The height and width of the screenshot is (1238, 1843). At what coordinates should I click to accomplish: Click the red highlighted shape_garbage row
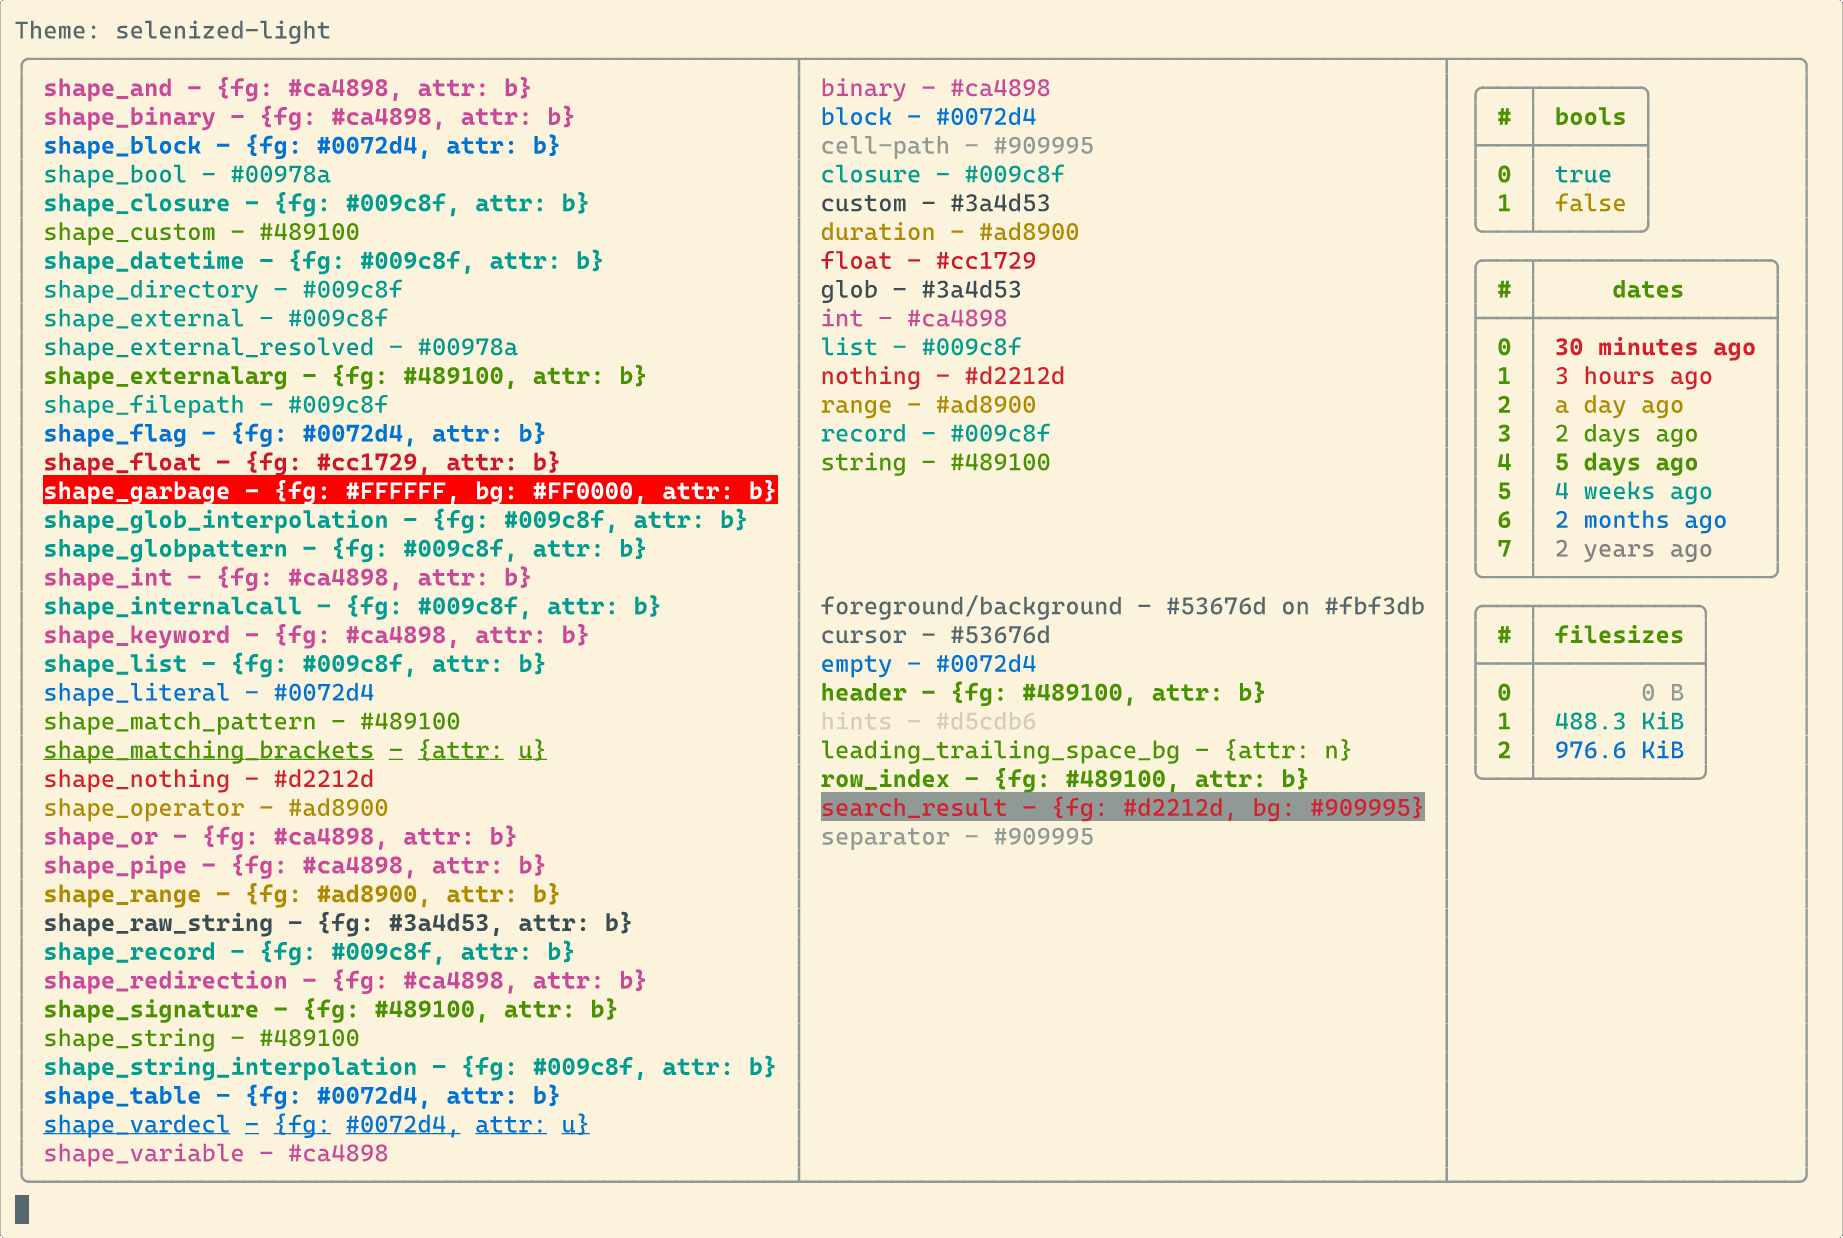[410, 491]
